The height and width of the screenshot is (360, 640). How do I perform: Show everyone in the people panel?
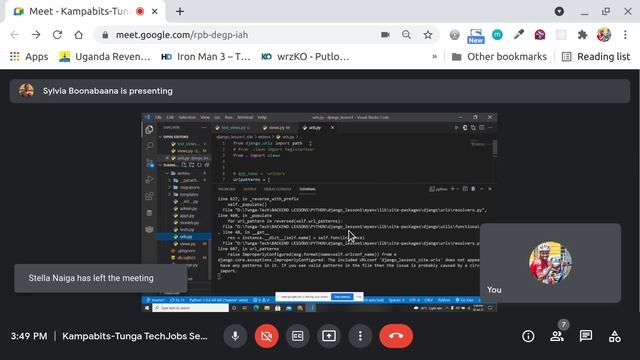click(557, 336)
